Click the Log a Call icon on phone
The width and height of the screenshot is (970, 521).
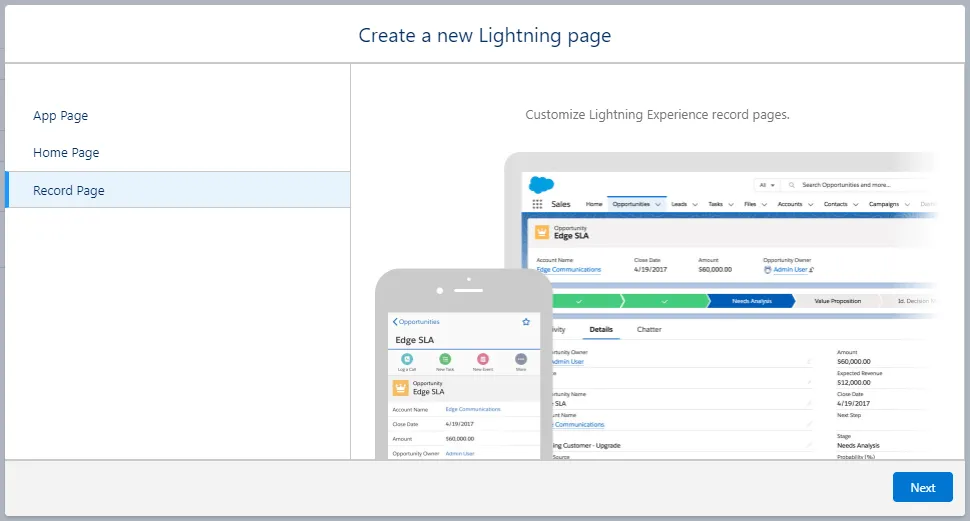click(407, 359)
